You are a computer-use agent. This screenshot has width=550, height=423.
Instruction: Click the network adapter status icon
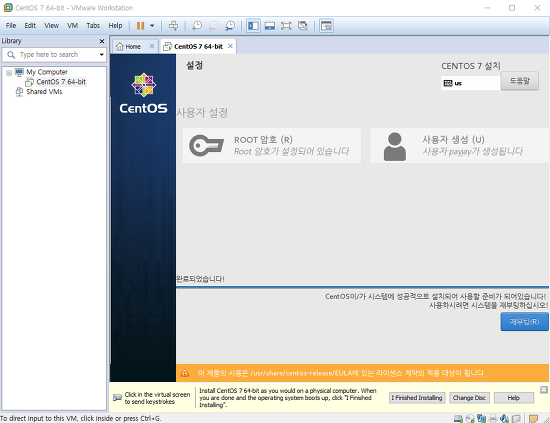point(482,418)
